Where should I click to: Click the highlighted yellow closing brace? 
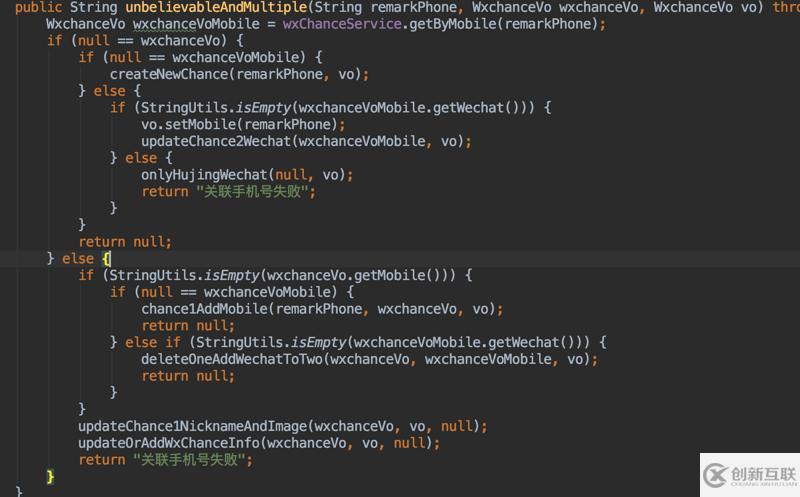tap(50, 477)
